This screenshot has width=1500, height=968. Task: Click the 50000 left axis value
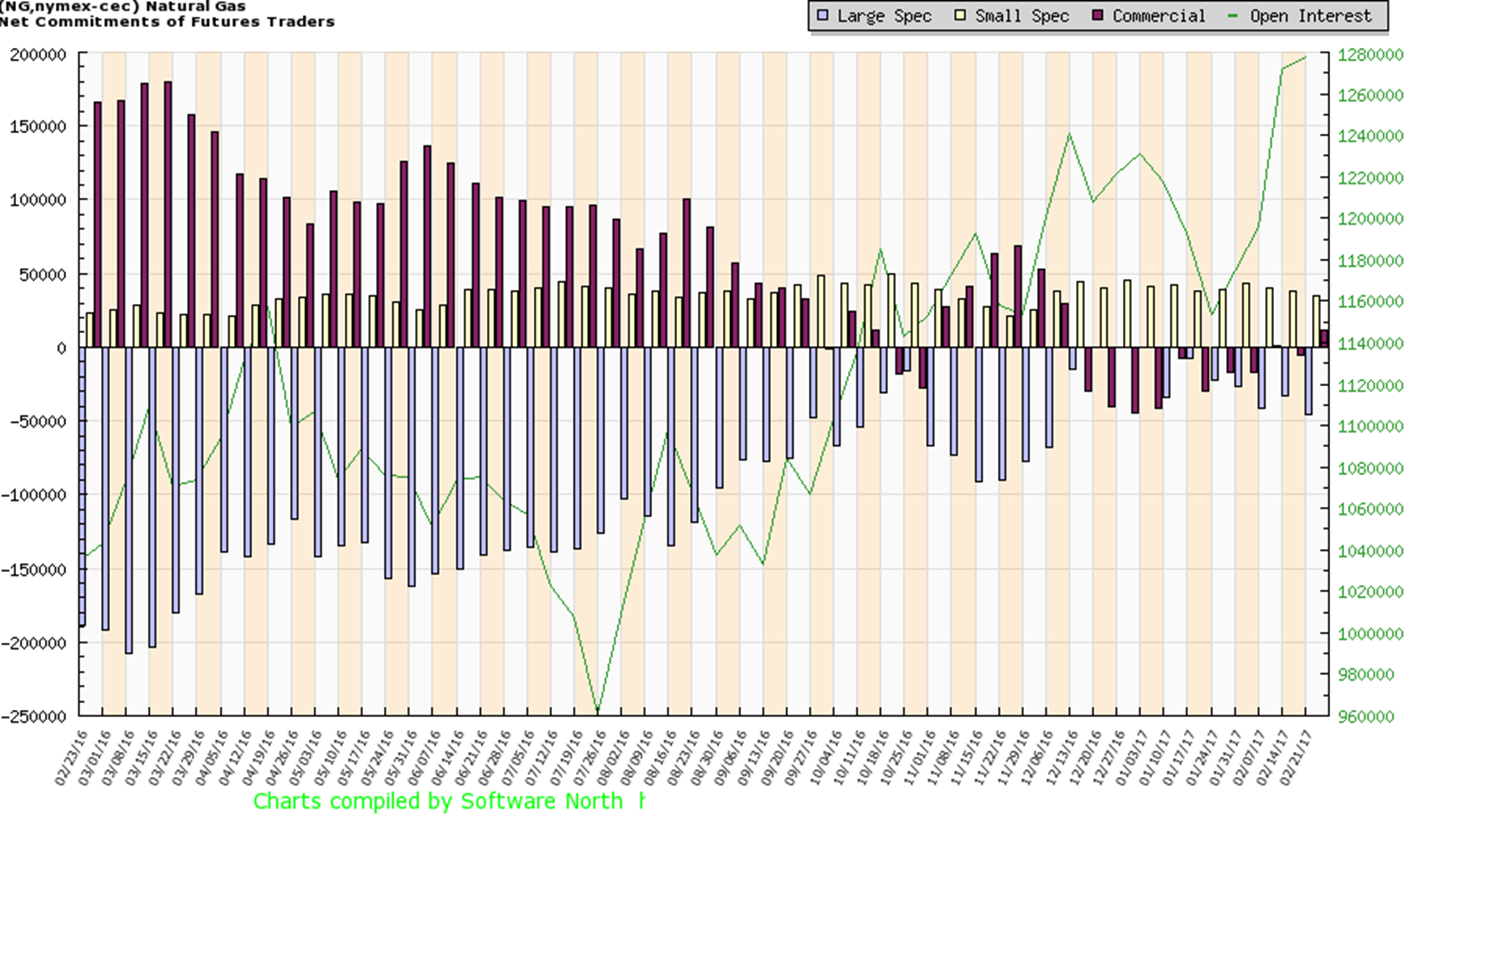pyautogui.click(x=43, y=274)
